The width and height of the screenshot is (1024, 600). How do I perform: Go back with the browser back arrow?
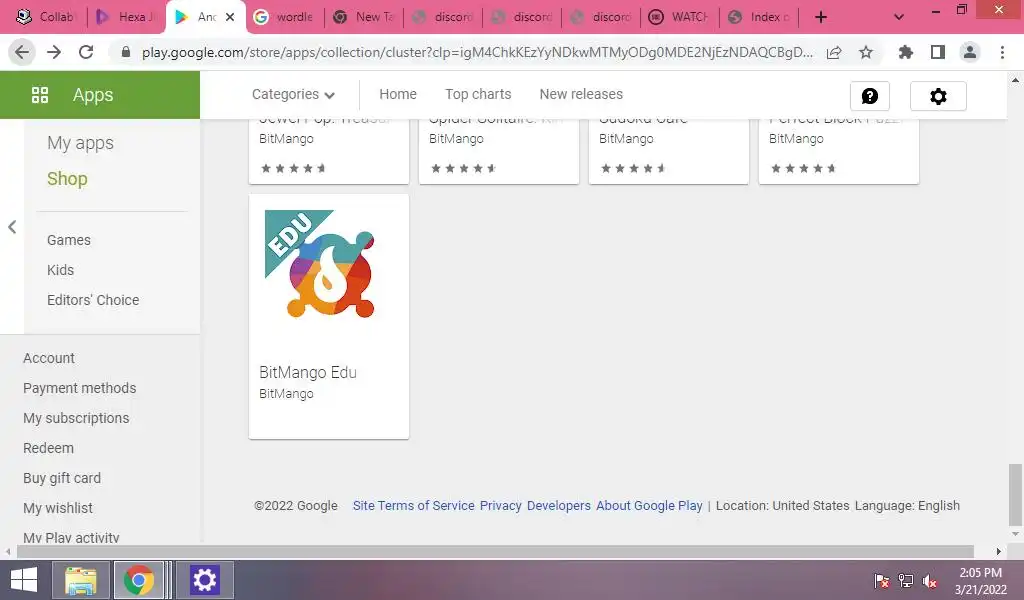coord(22,52)
